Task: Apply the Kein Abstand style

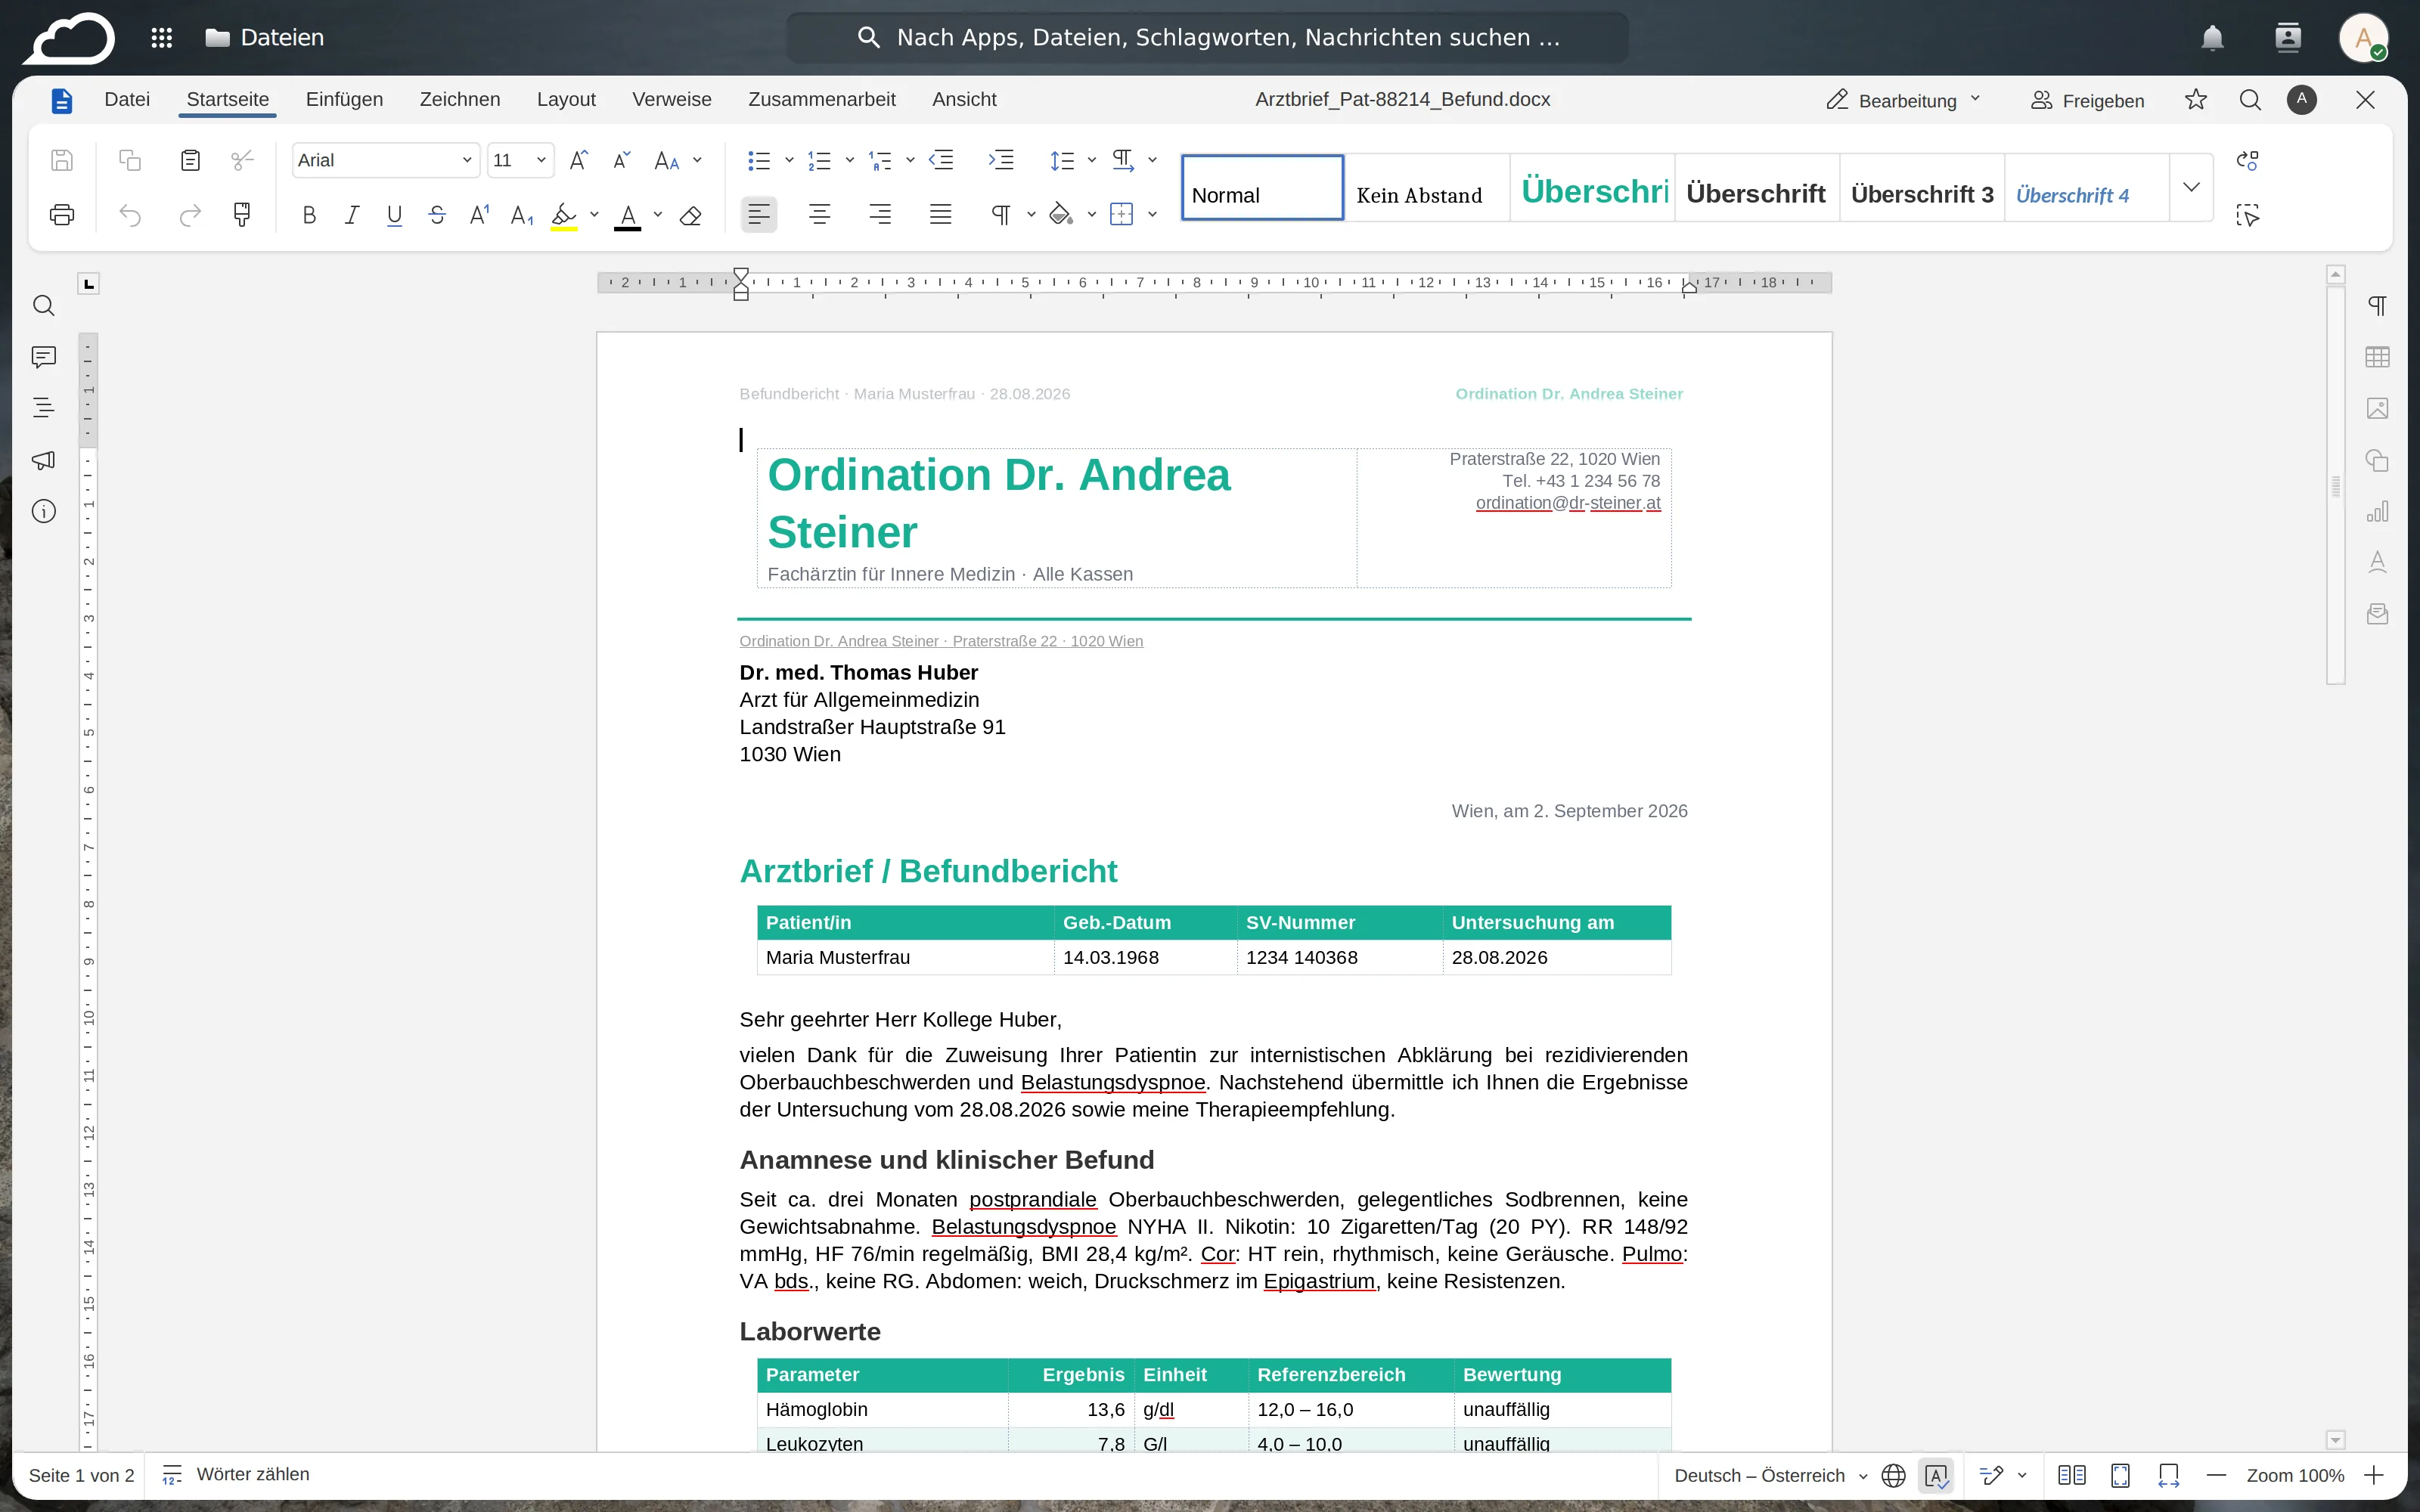Action: click(1427, 187)
